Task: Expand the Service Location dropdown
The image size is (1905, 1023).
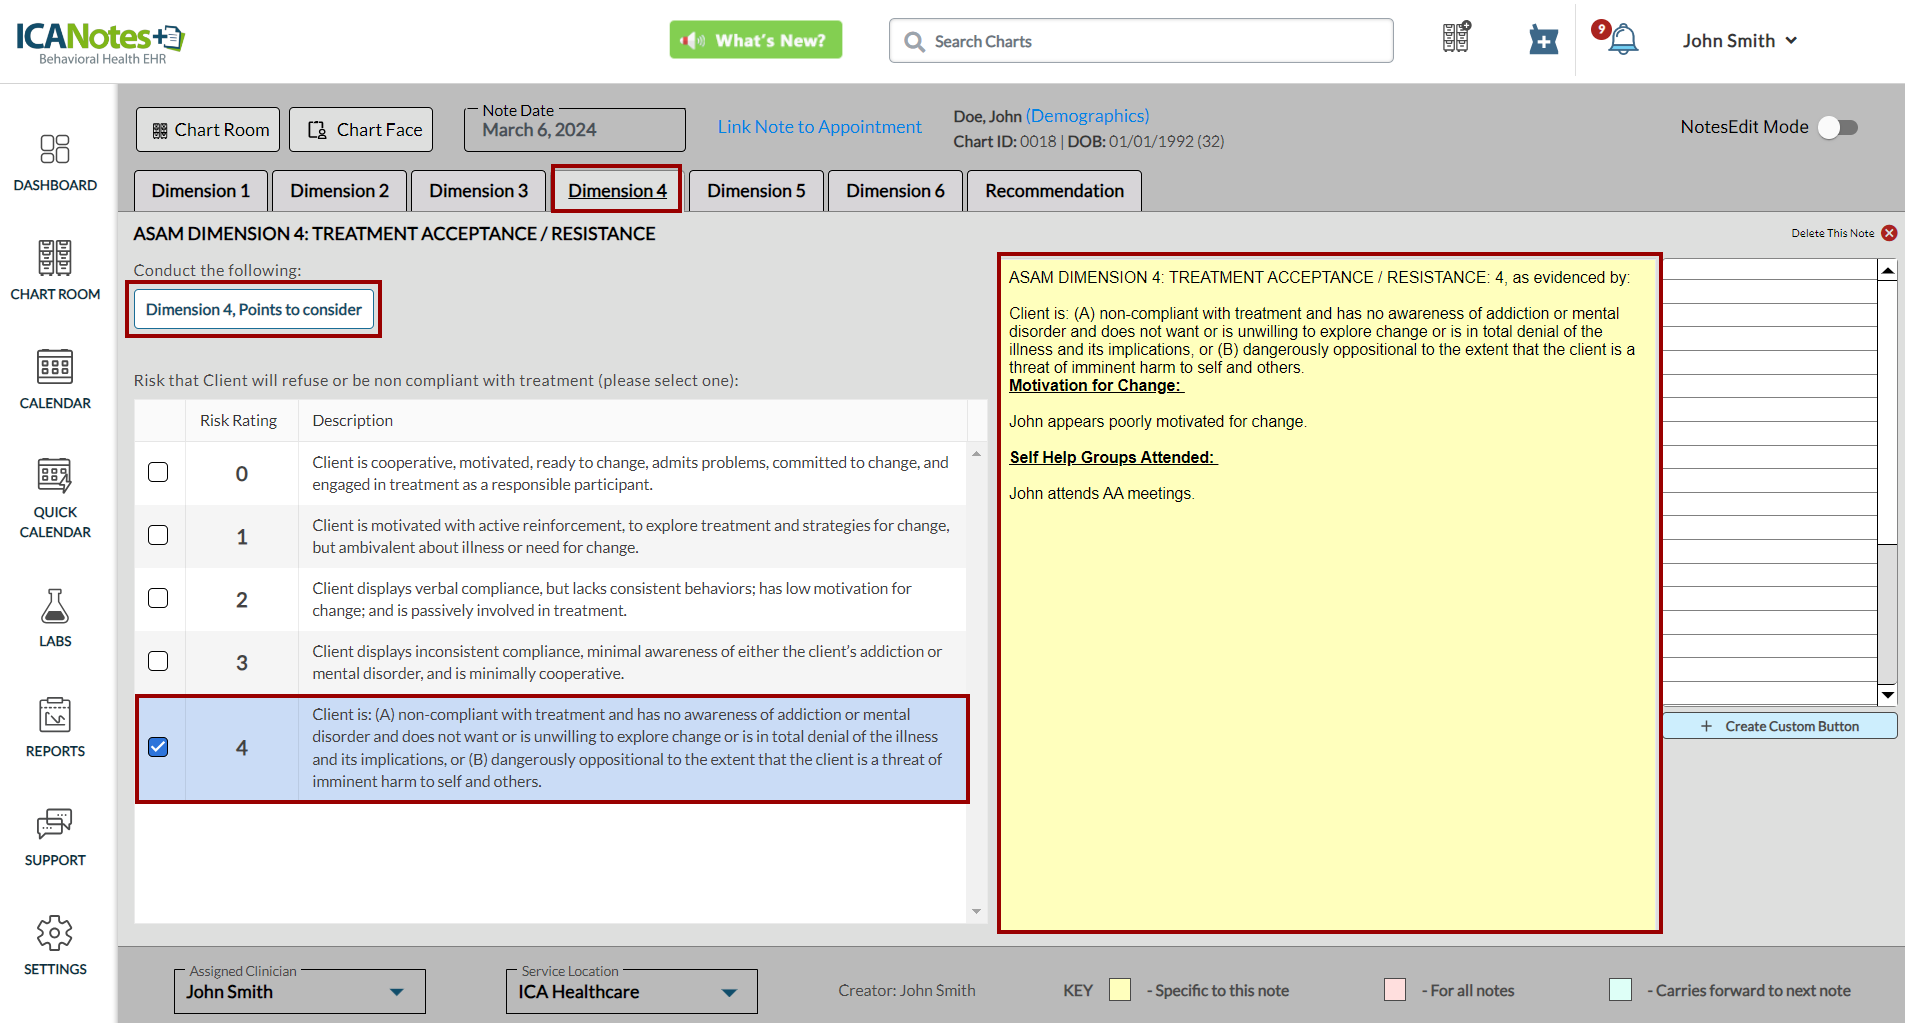Action: point(729,992)
